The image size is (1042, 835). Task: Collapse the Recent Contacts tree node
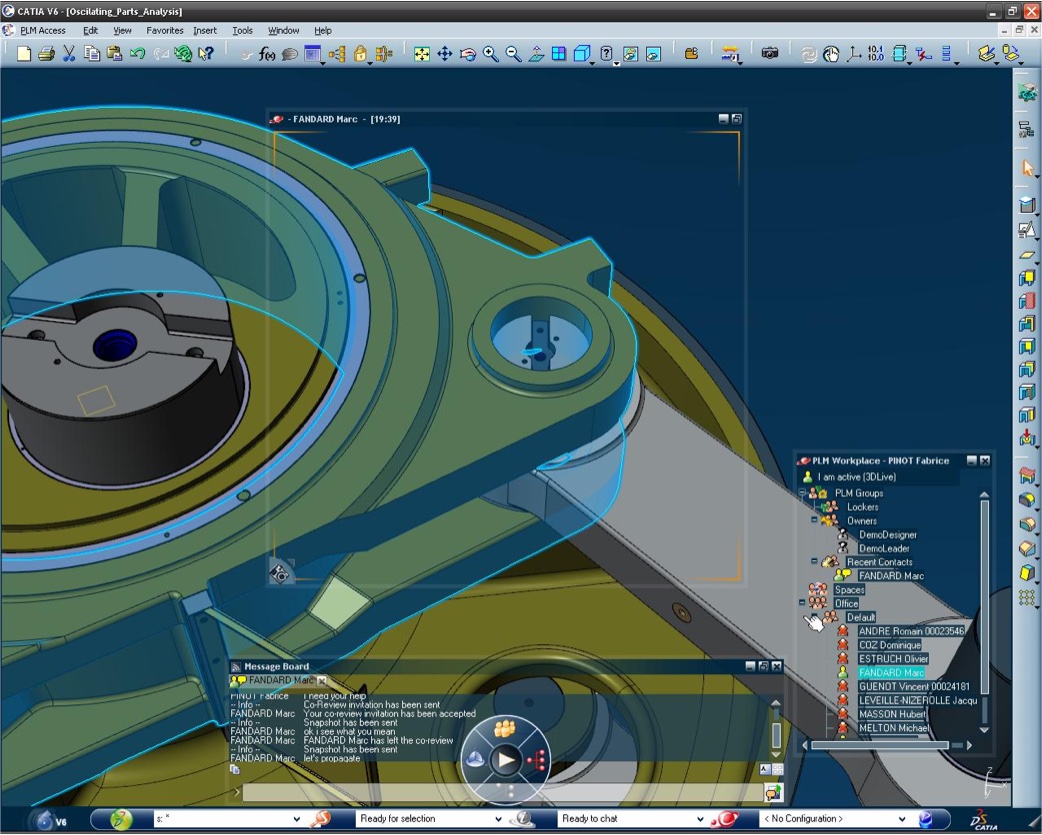click(814, 562)
